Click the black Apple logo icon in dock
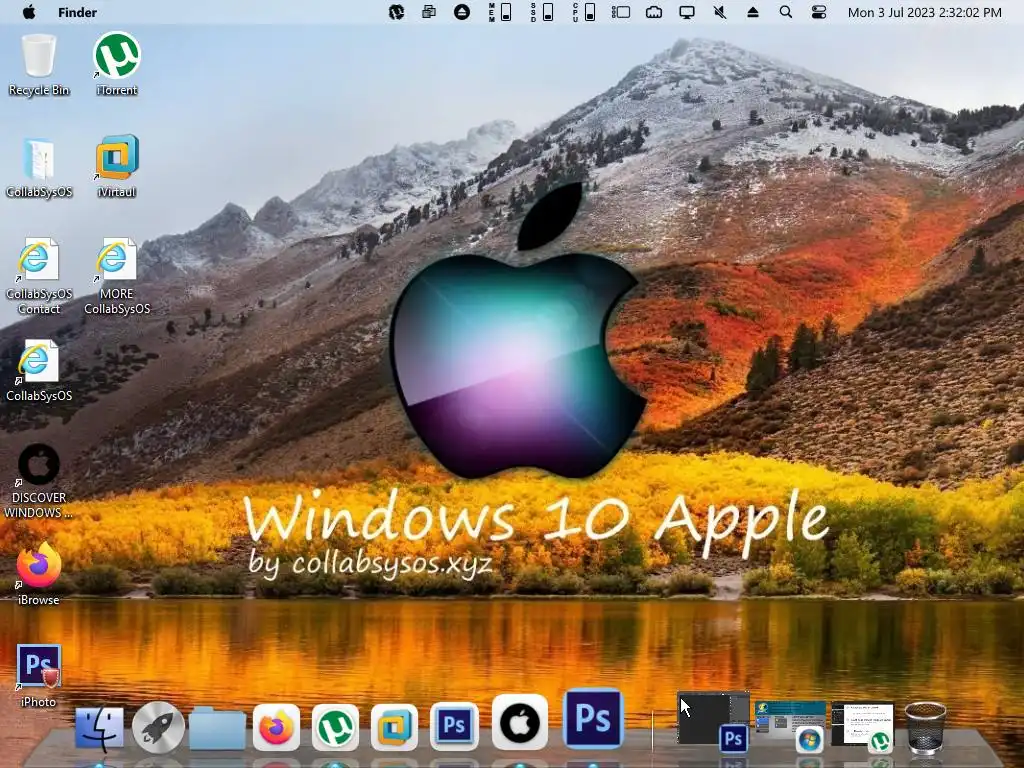 pos(519,722)
